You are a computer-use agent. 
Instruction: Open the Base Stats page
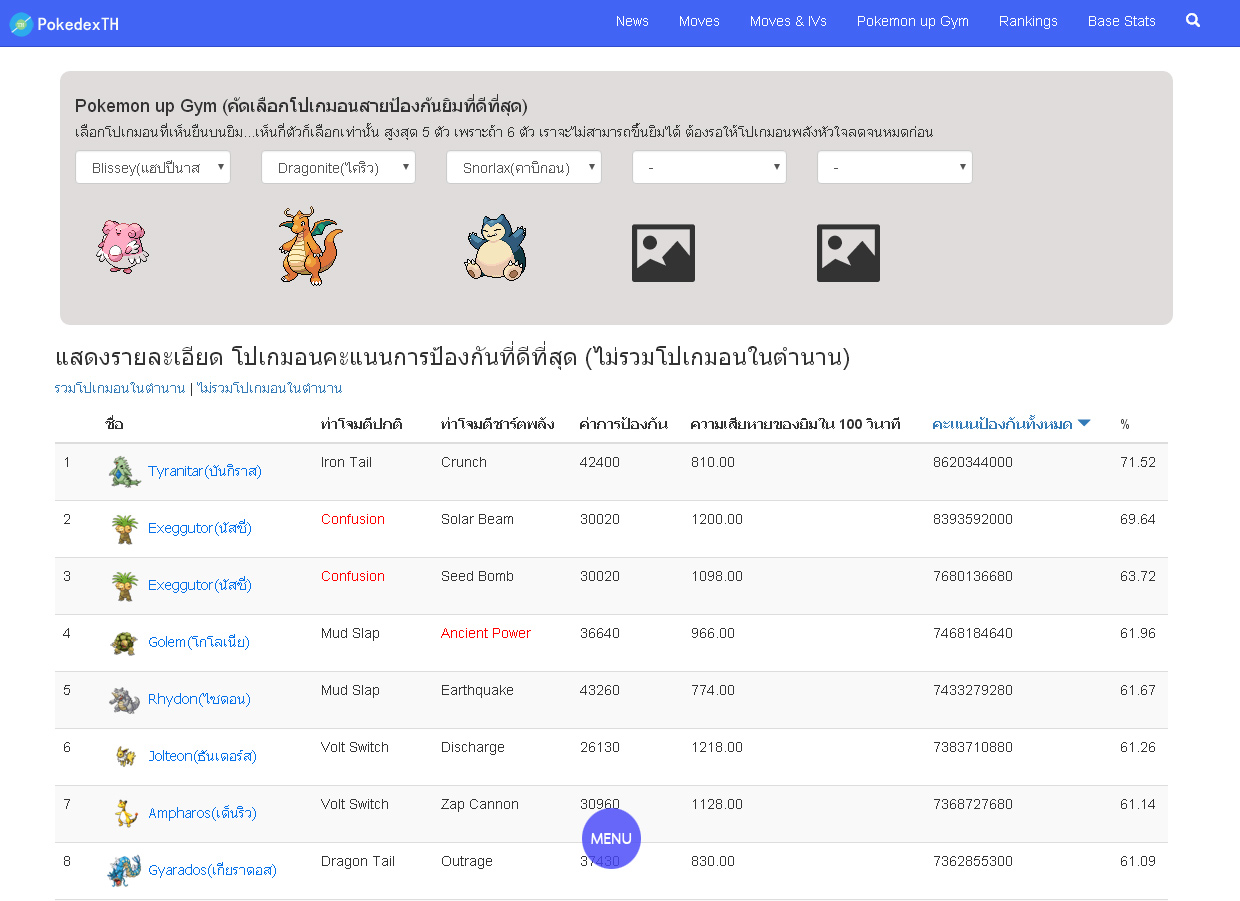click(x=1122, y=21)
